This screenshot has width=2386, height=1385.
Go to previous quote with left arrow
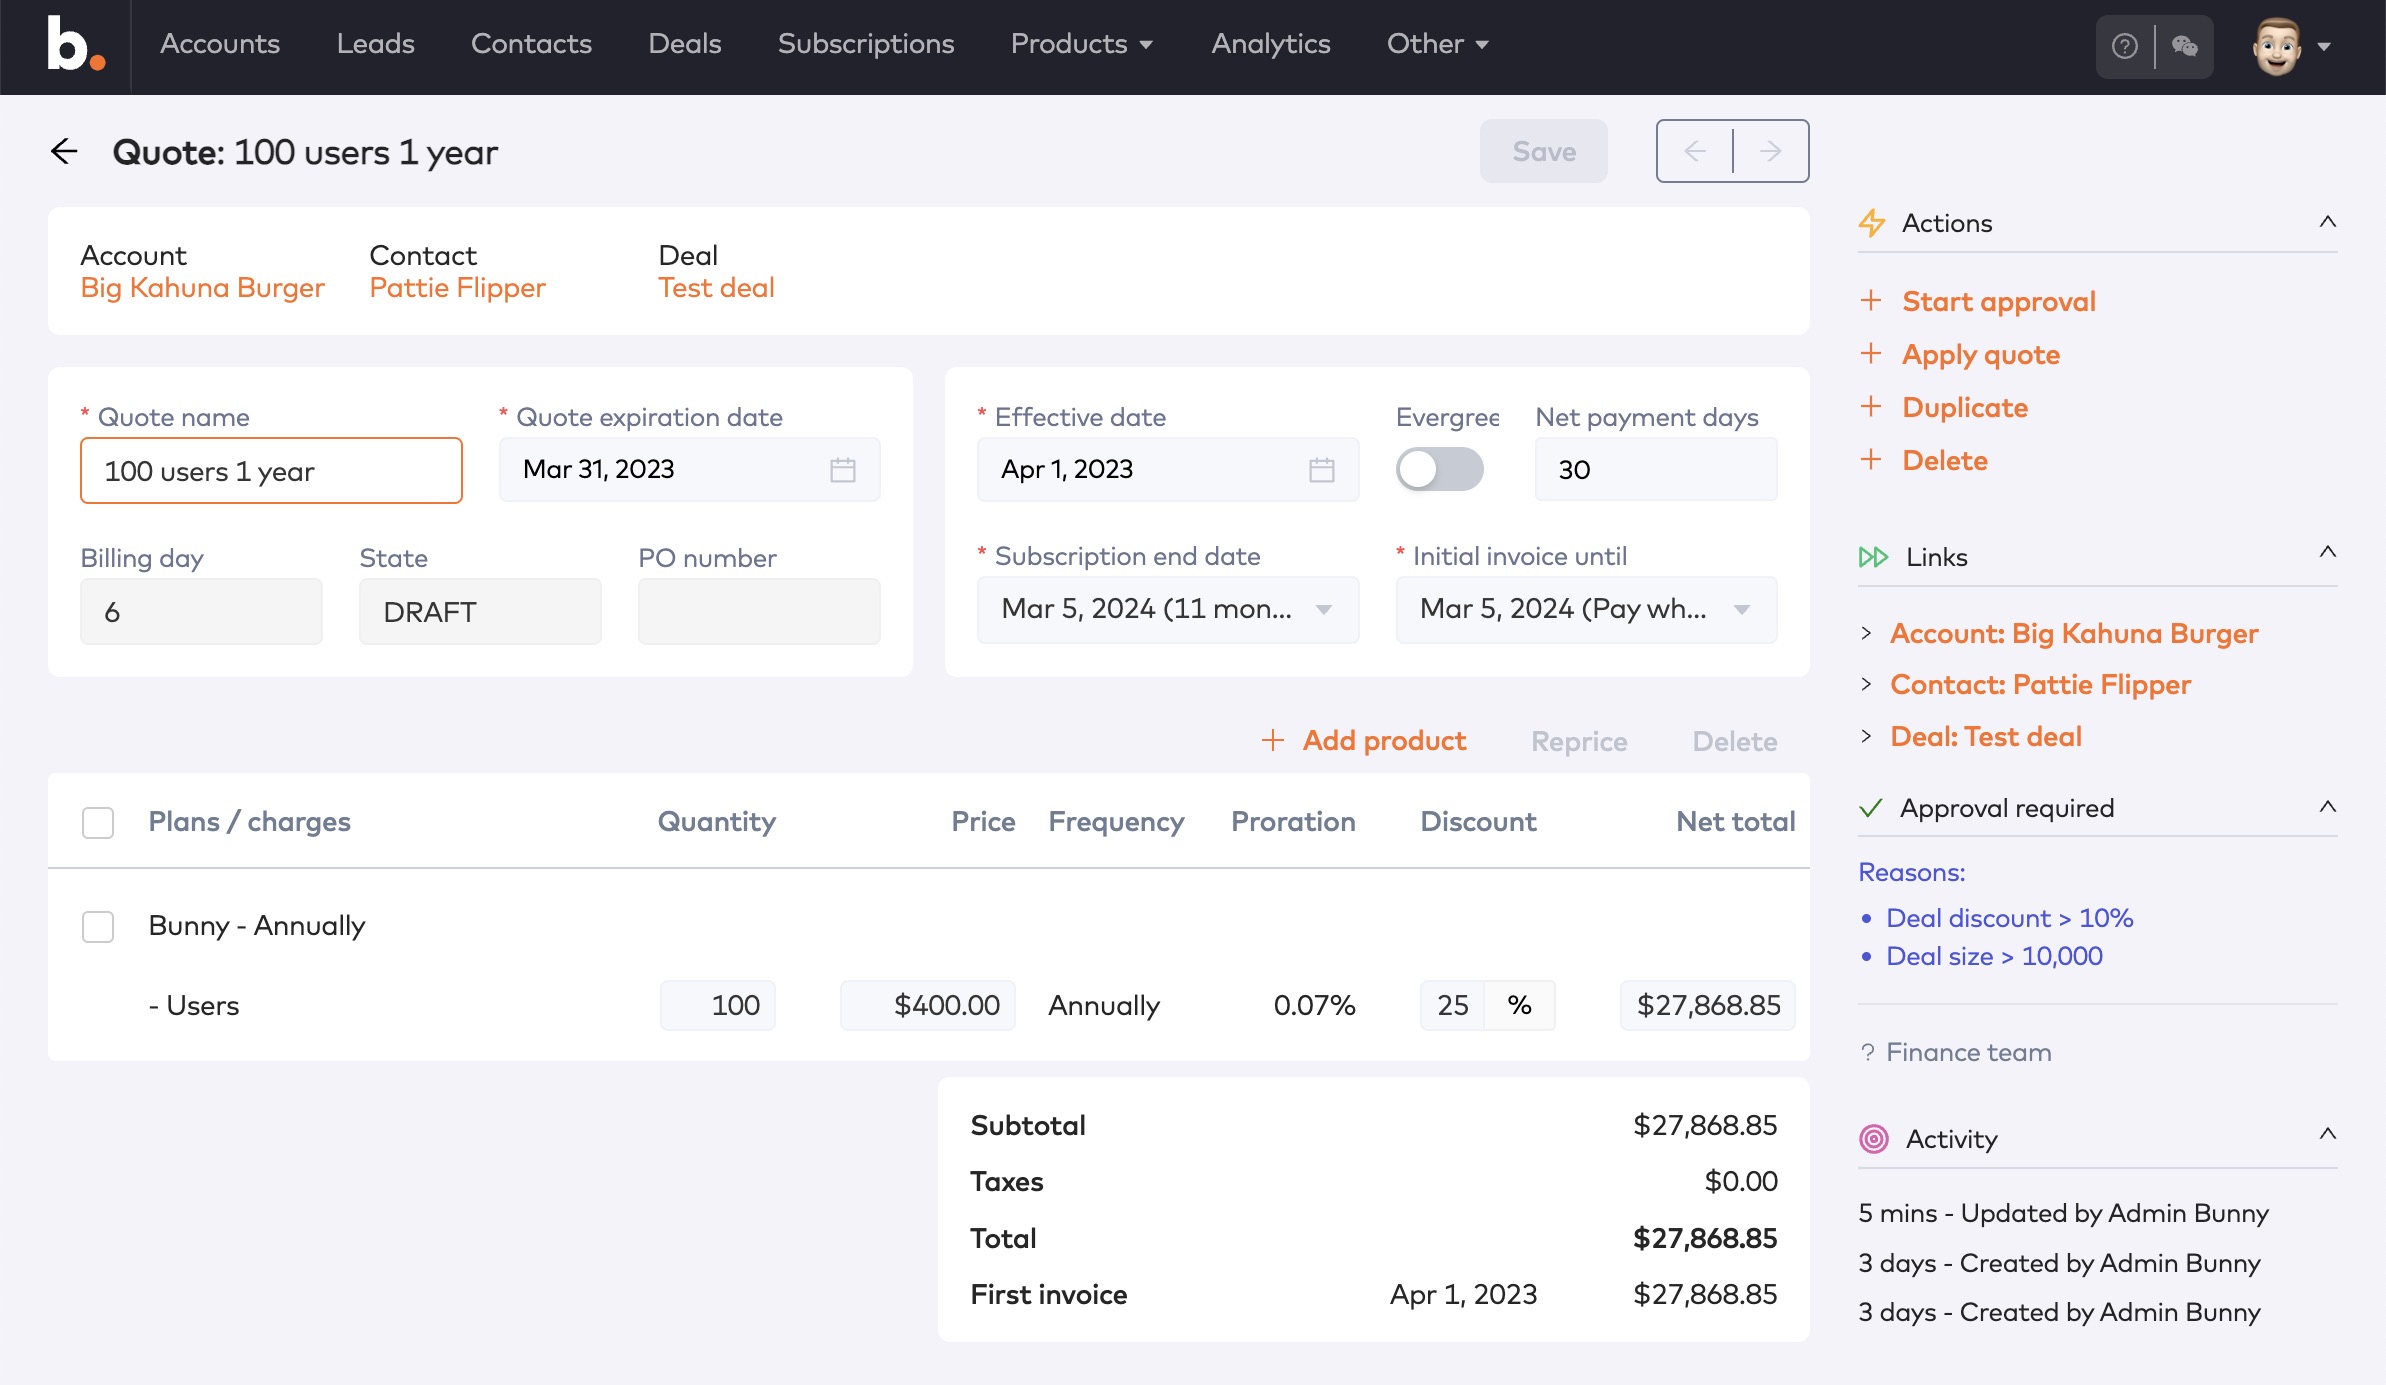[1695, 151]
